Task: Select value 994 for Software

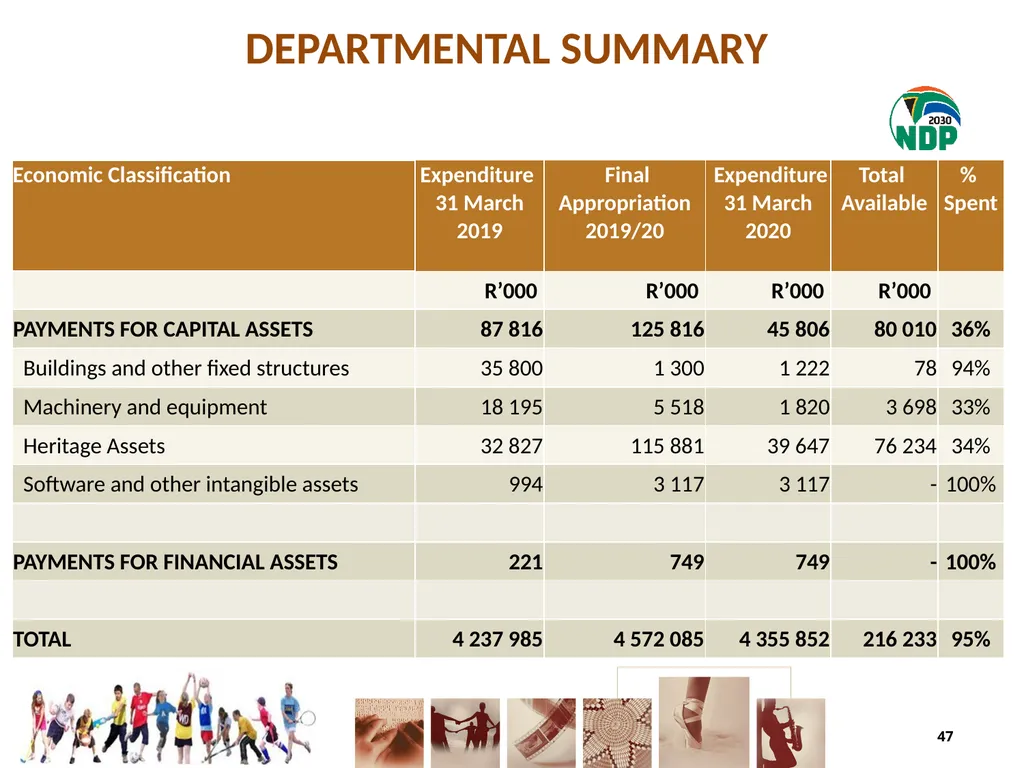Action: tap(526, 485)
